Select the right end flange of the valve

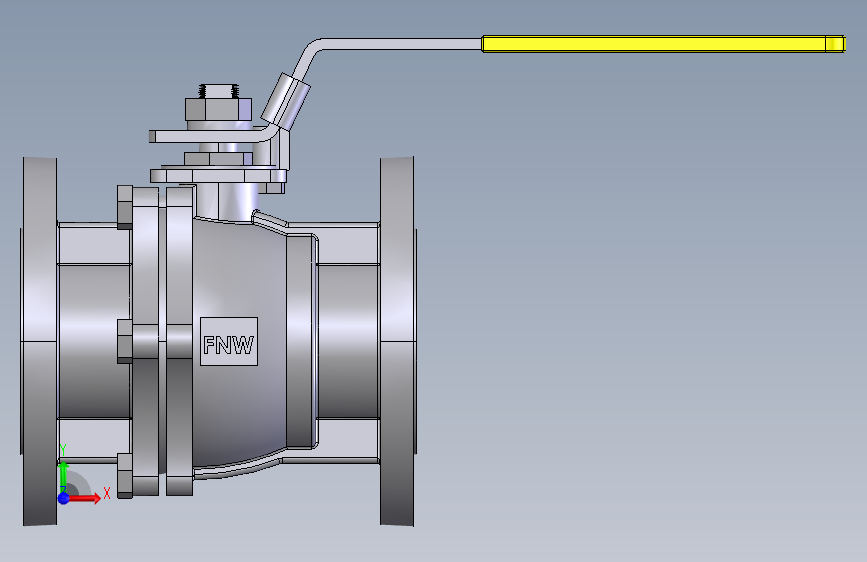[x=398, y=341]
